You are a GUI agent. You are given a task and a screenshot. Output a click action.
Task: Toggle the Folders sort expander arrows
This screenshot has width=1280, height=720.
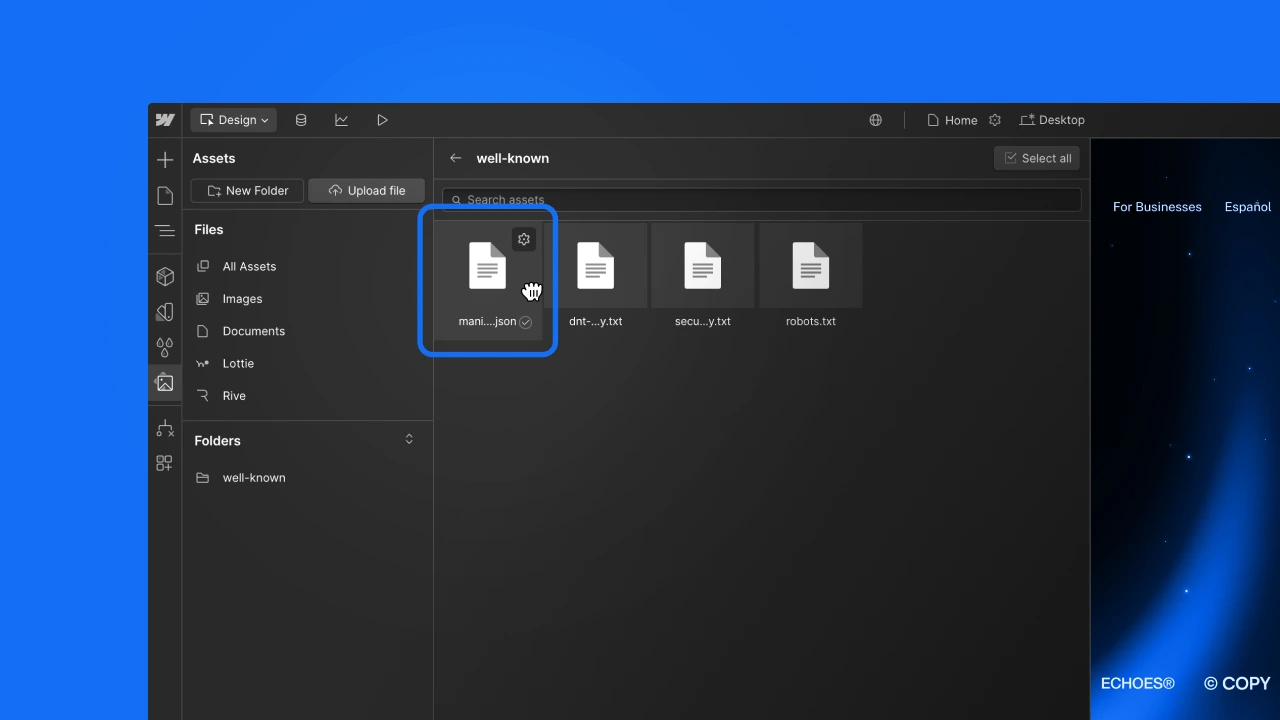pos(409,440)
